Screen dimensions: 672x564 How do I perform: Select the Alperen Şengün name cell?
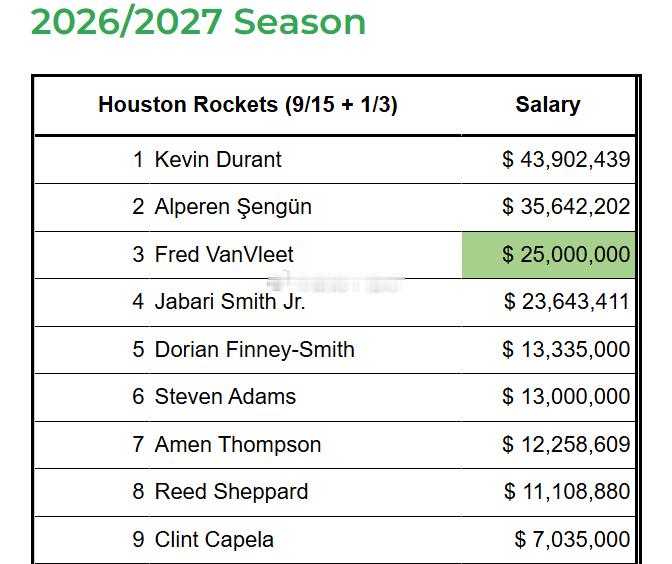[x=233, y=207]
